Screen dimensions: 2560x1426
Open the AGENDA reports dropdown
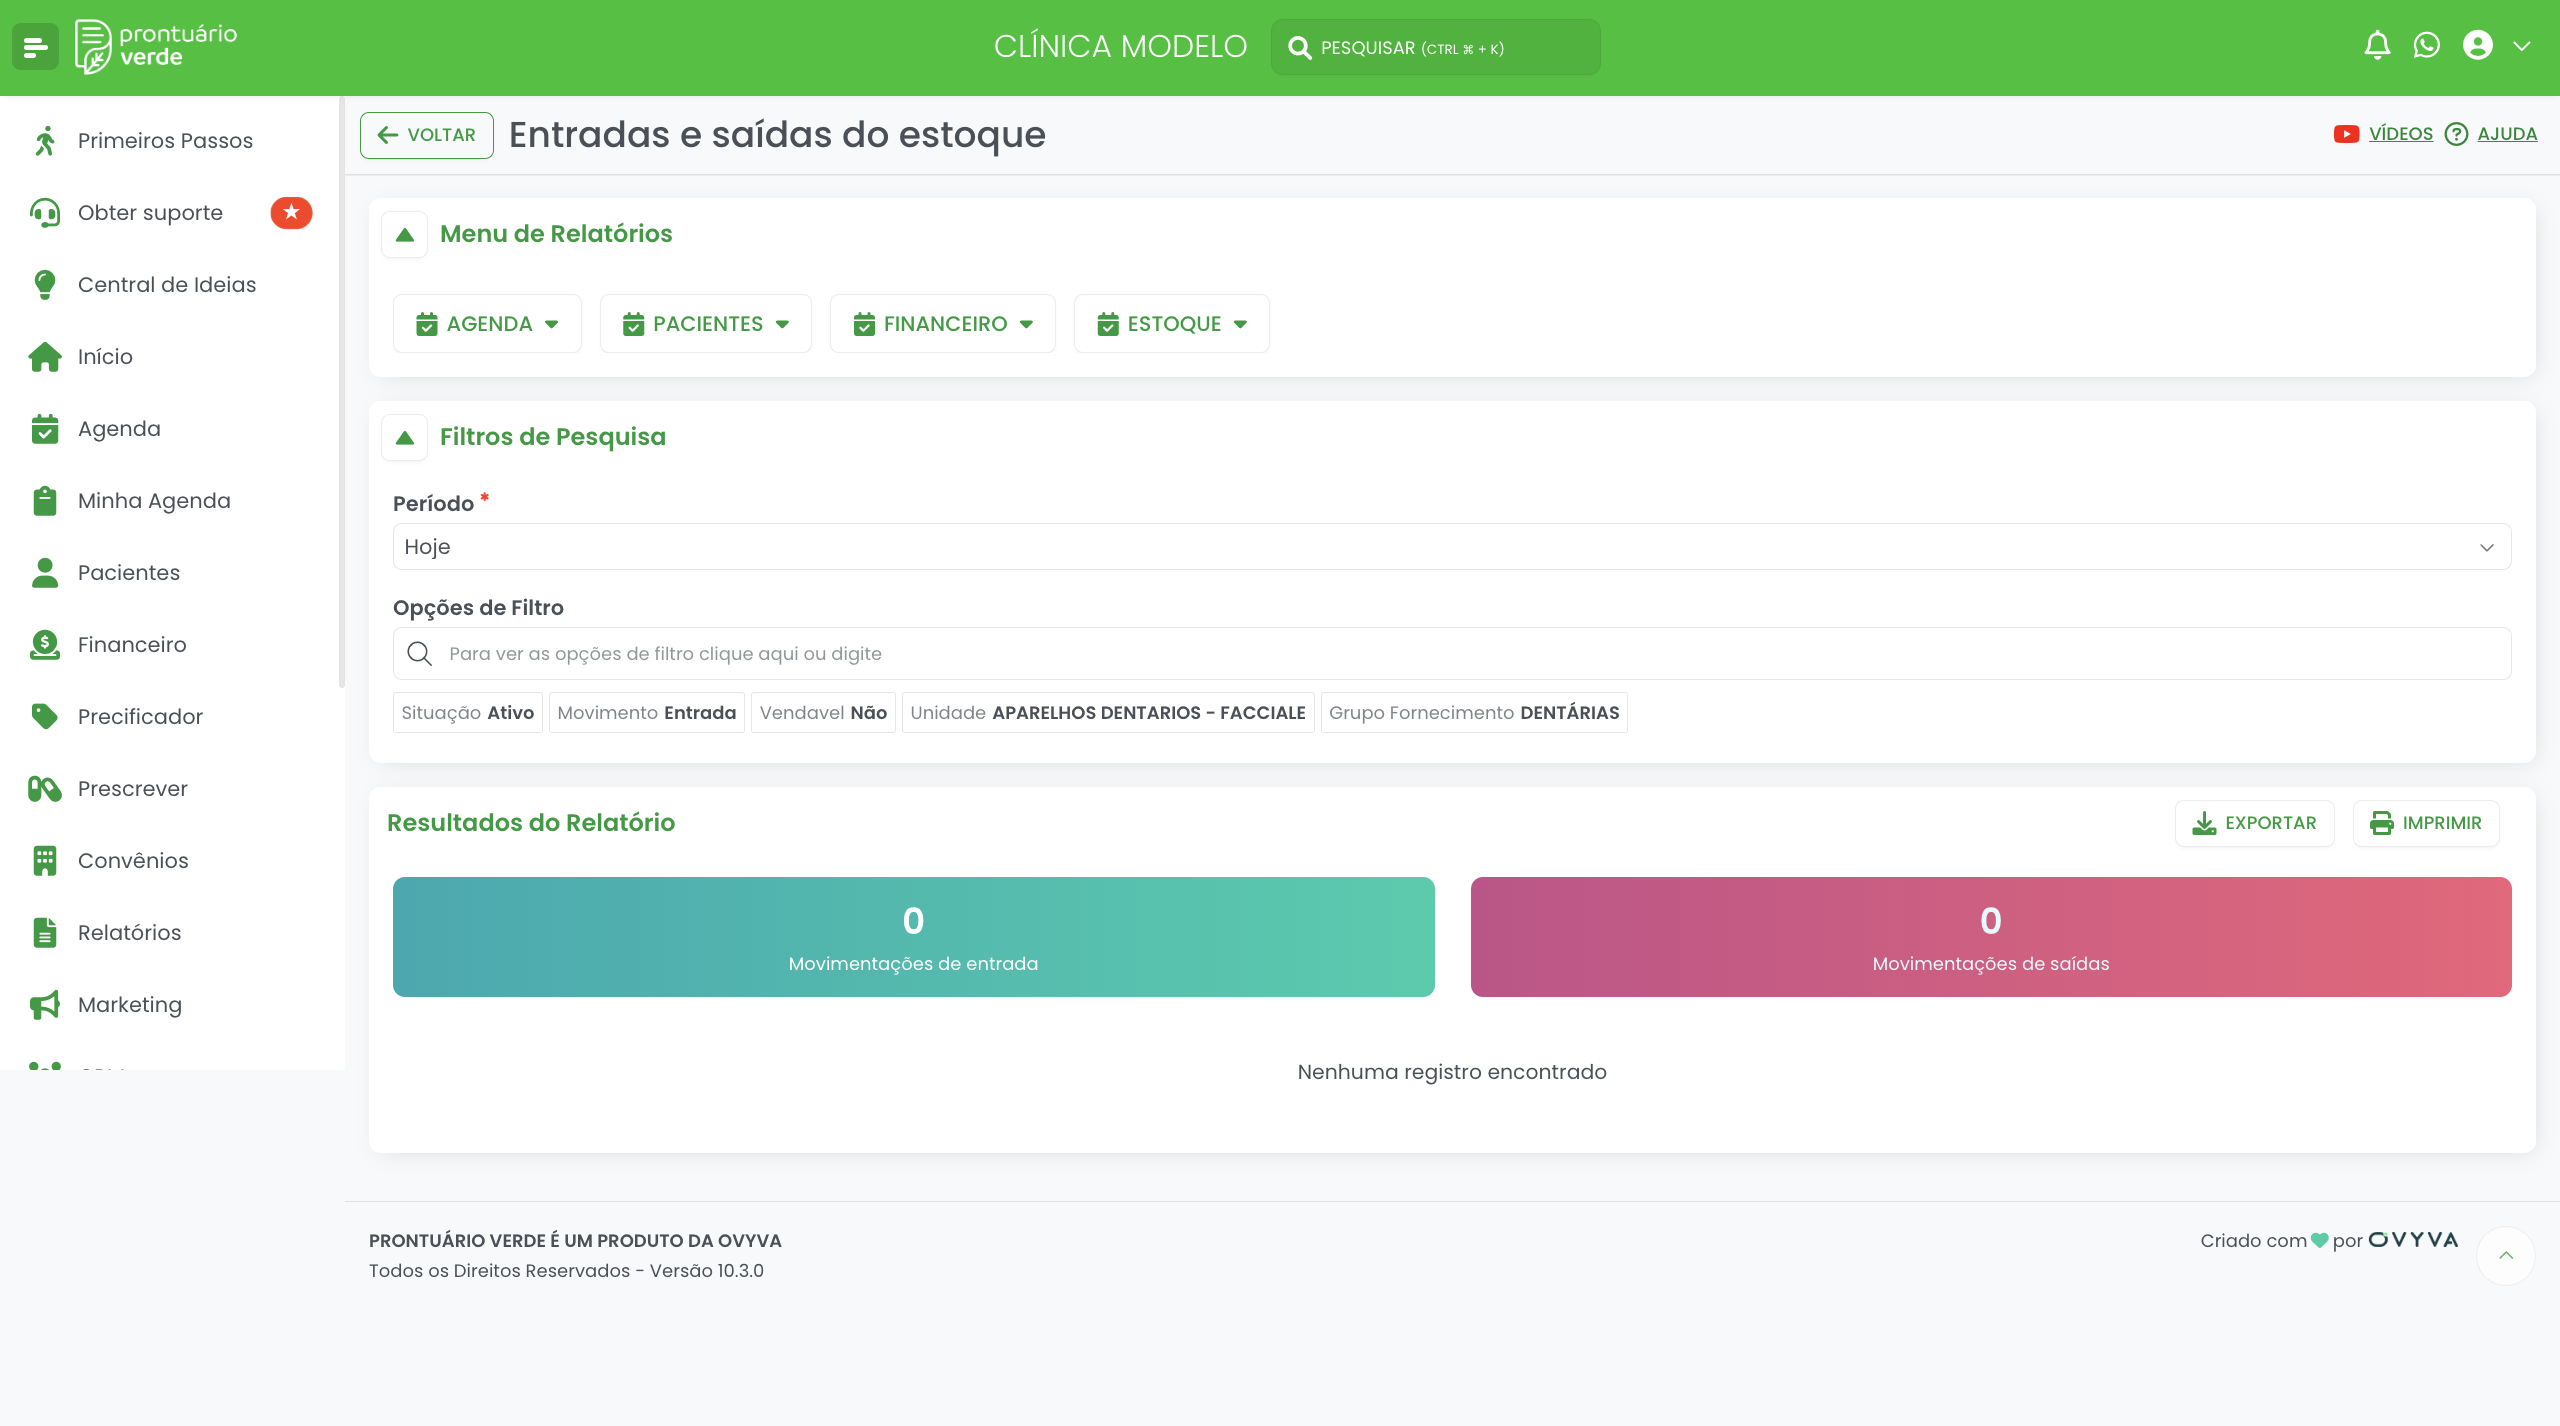(487, 324)
